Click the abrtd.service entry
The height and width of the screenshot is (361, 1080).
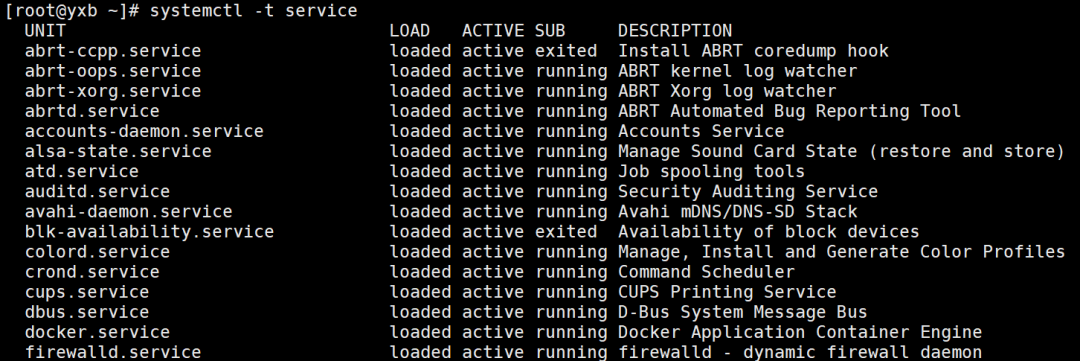(x=92, y=111)
